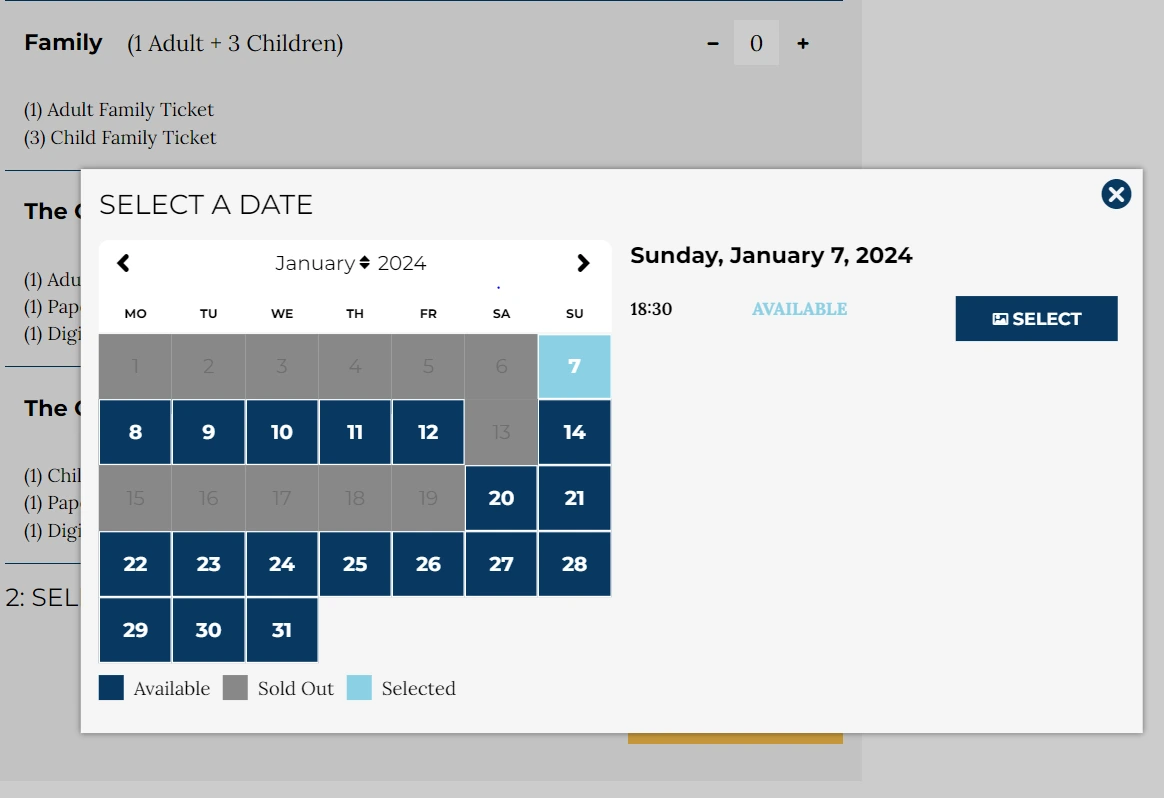Go to the previous month

click(x=124, y=263)
